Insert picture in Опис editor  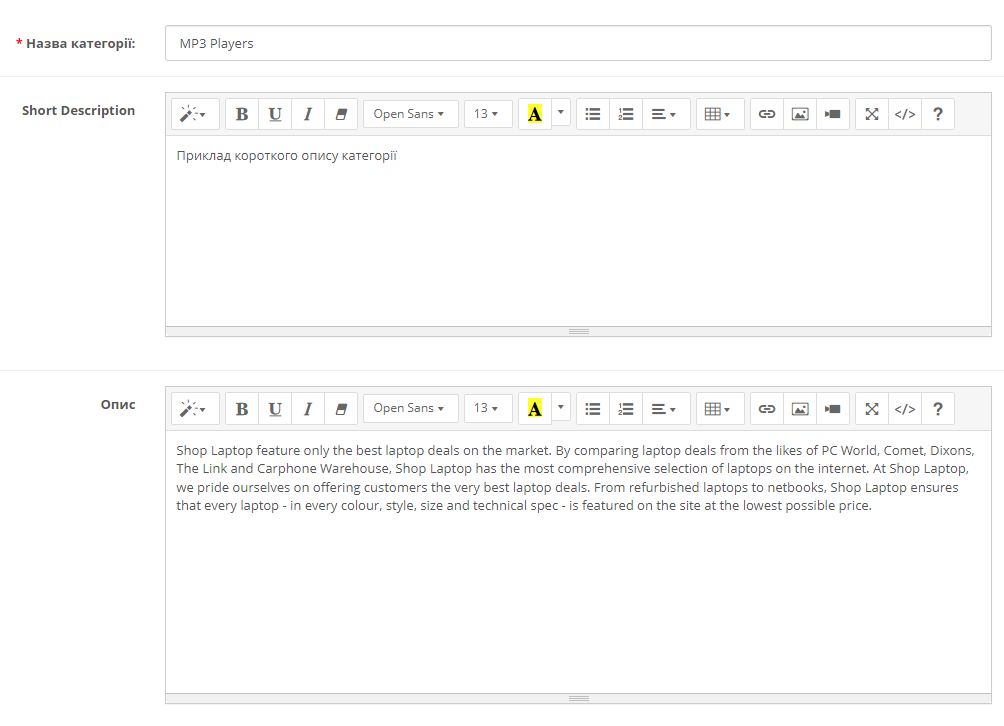(x=800, y=408)
